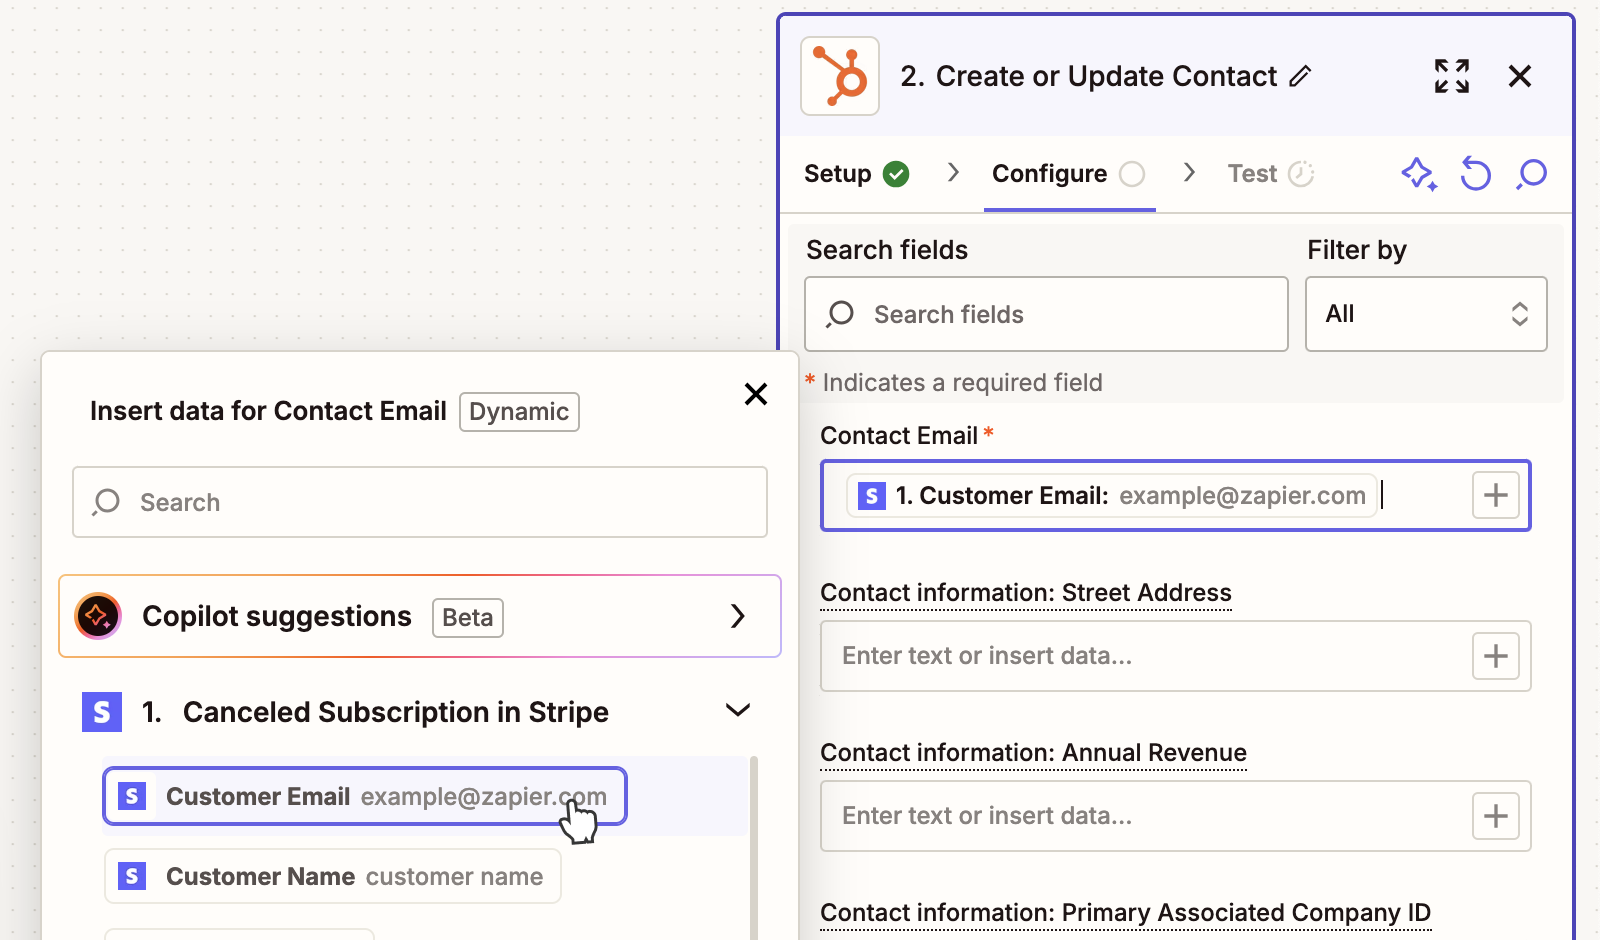The height and width of the screenshot is (940, 1600).
Task: Switch to the Setup tab
Action: click(857, 174)
